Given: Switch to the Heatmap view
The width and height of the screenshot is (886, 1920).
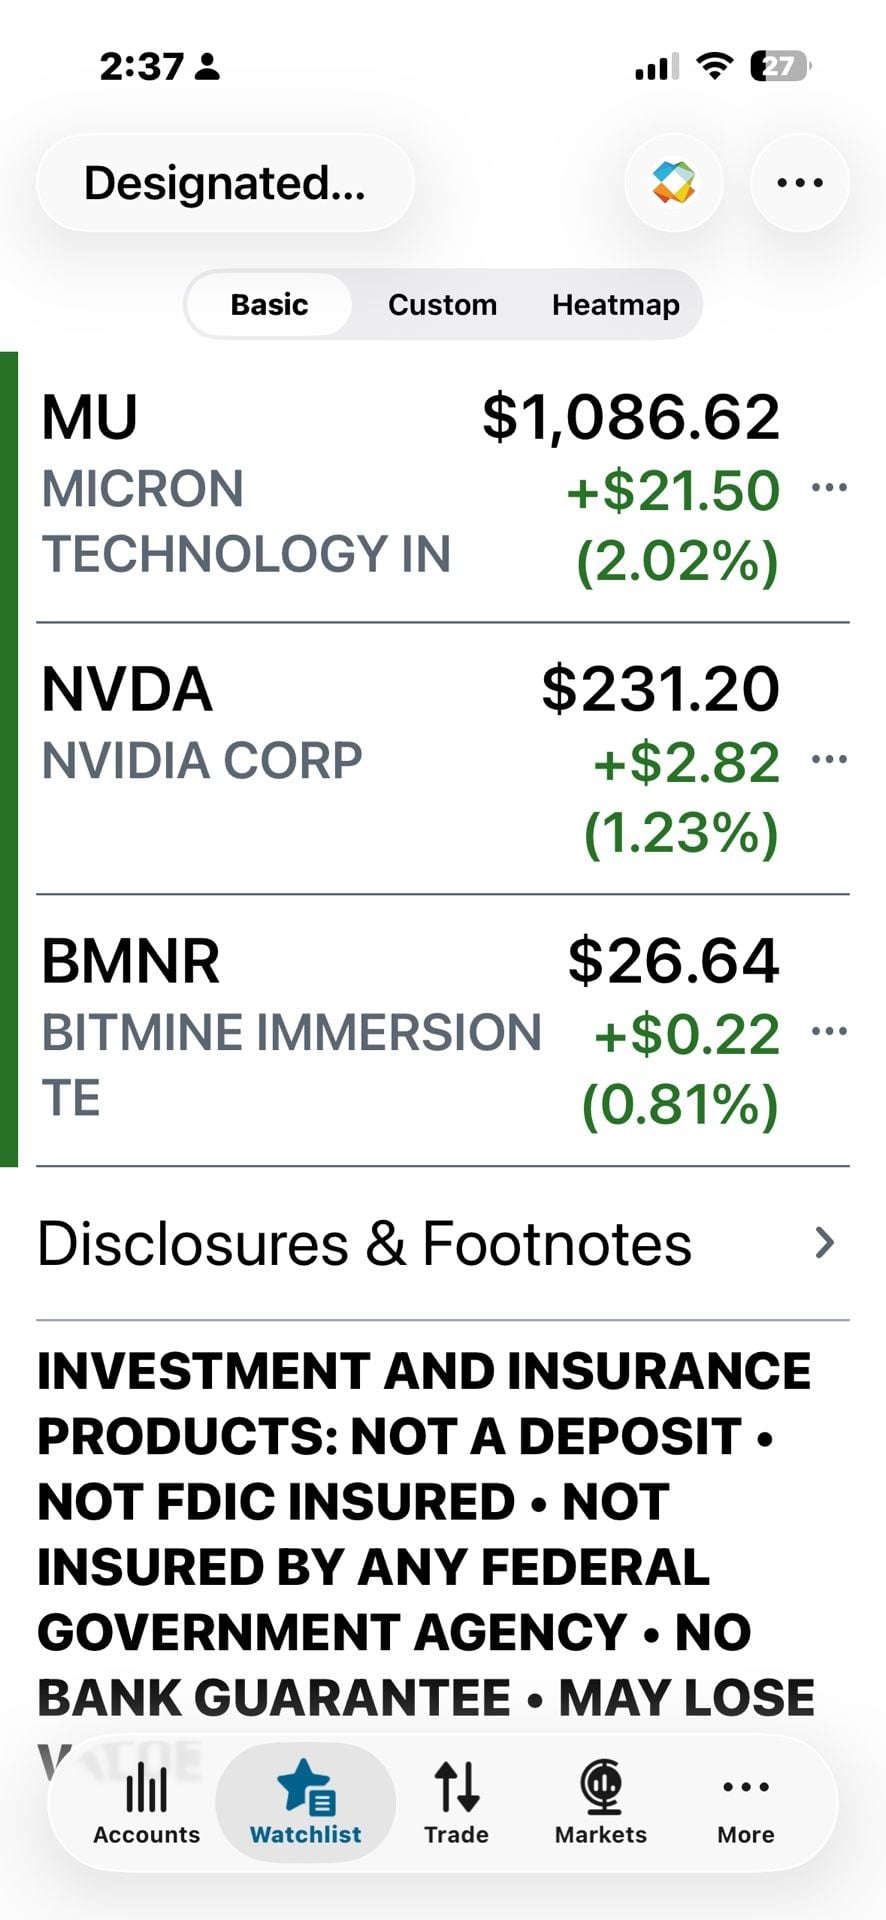Looking at the screenshot, I should tap(616, 305).
